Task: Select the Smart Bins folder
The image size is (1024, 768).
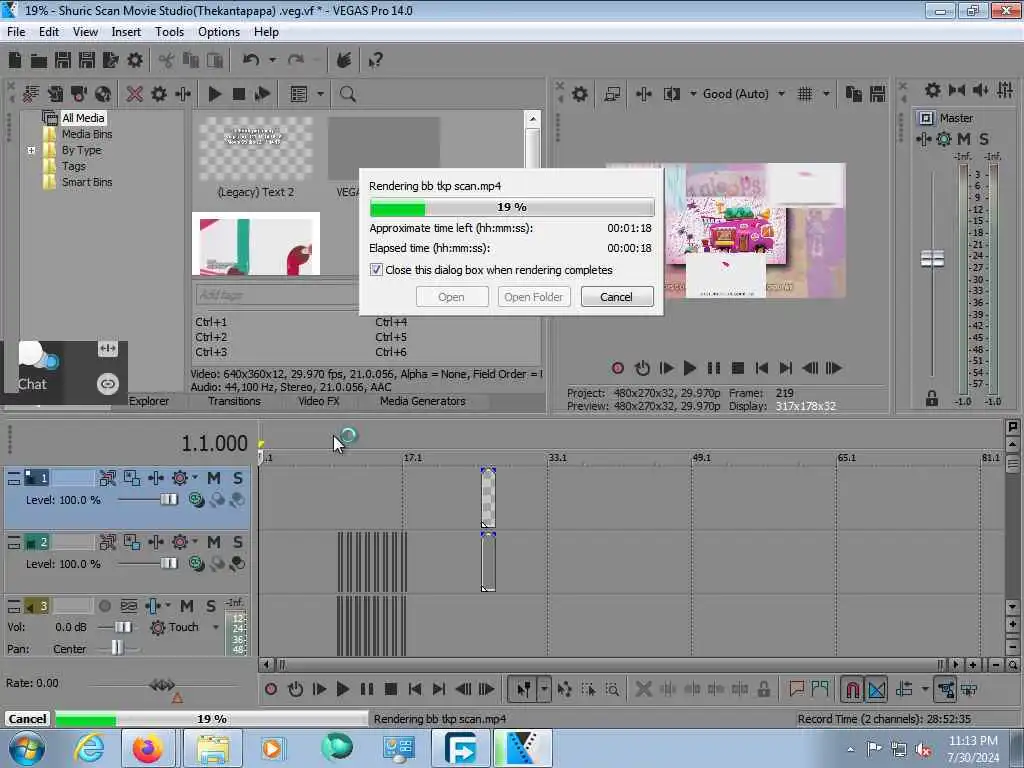Action: (86, 182)
